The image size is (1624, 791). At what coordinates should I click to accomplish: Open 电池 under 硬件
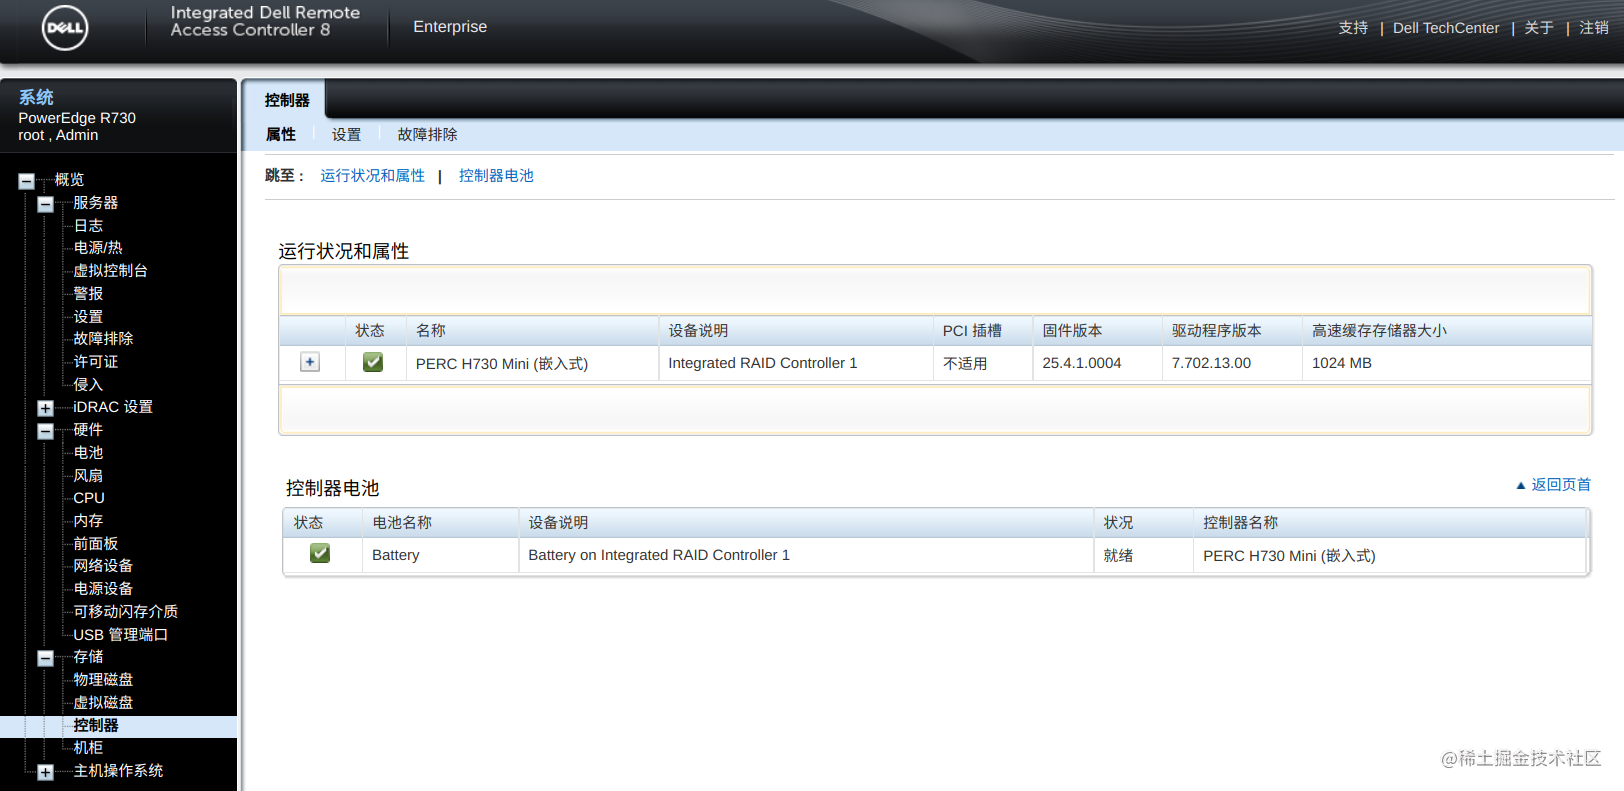pyautogui.click(x=88, y=452)
